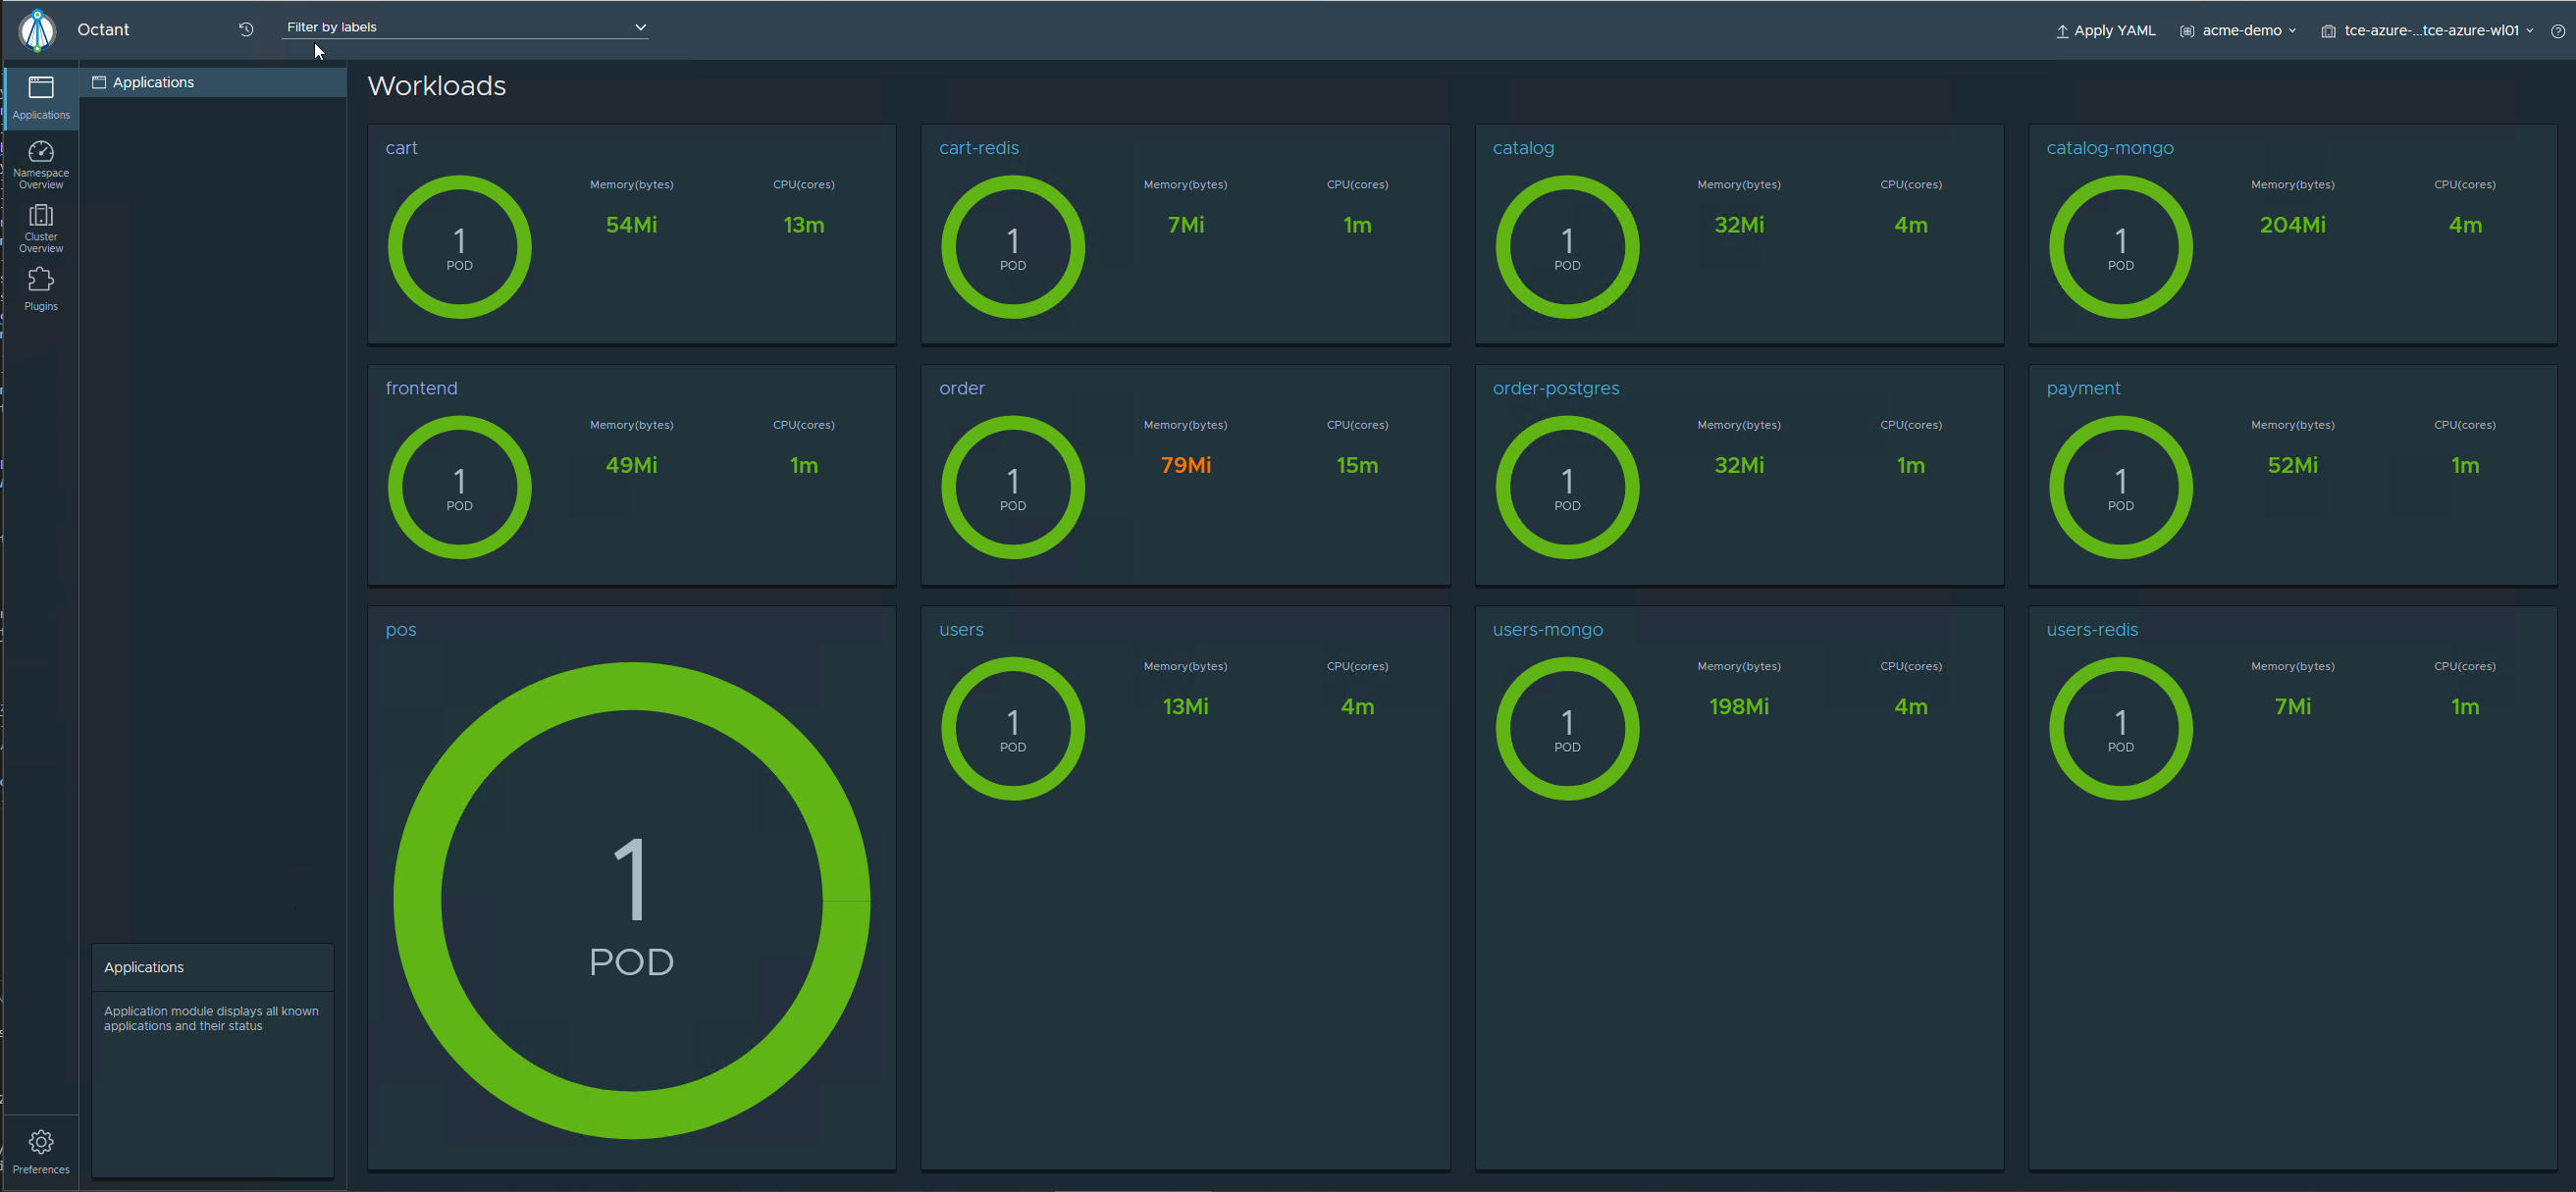Open navigation history via the clock icon
2576x1192 pixels.
(x=244, y=29)
